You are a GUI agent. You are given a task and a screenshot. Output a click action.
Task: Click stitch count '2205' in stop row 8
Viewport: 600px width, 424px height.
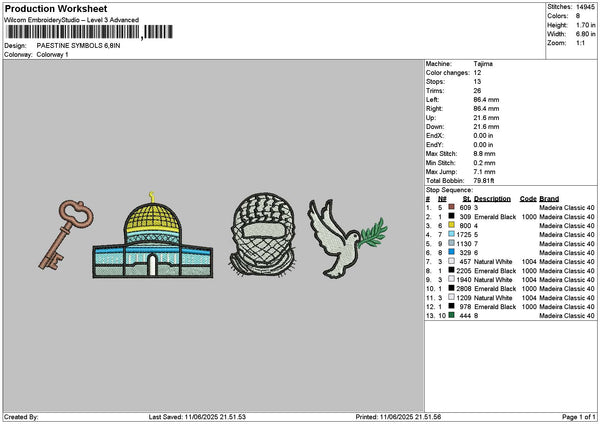464,271
